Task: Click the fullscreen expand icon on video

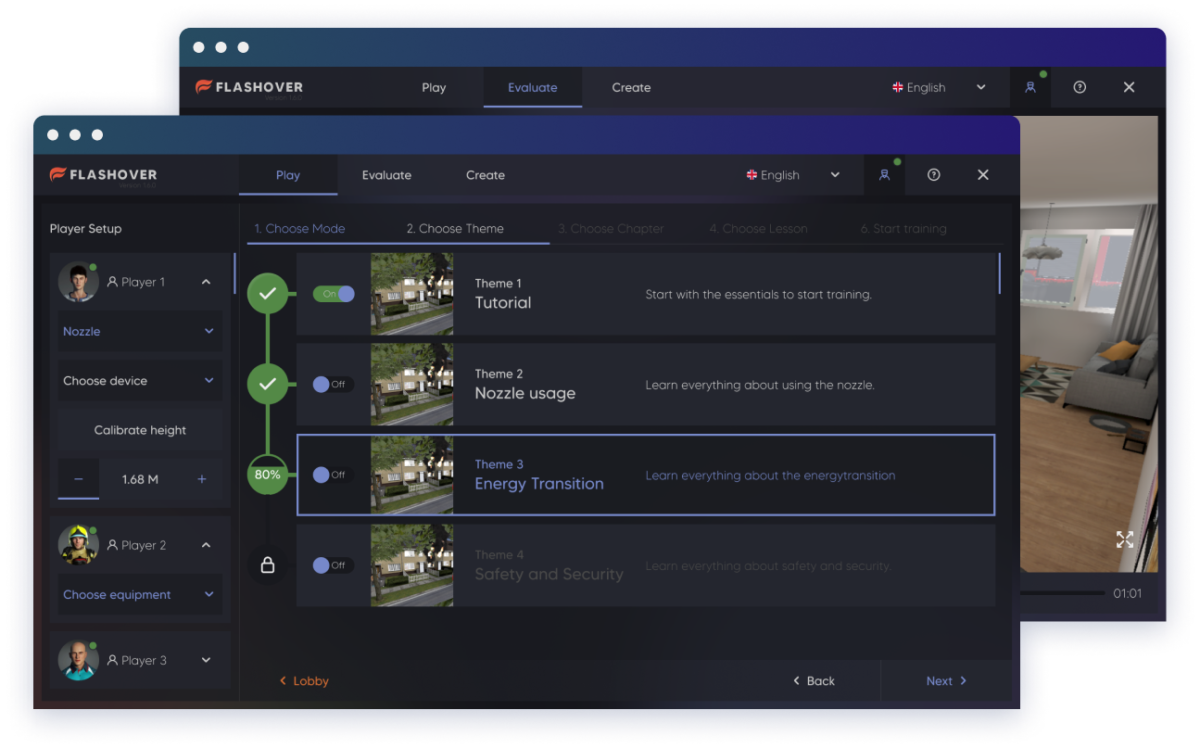Action: [1125, 540]
